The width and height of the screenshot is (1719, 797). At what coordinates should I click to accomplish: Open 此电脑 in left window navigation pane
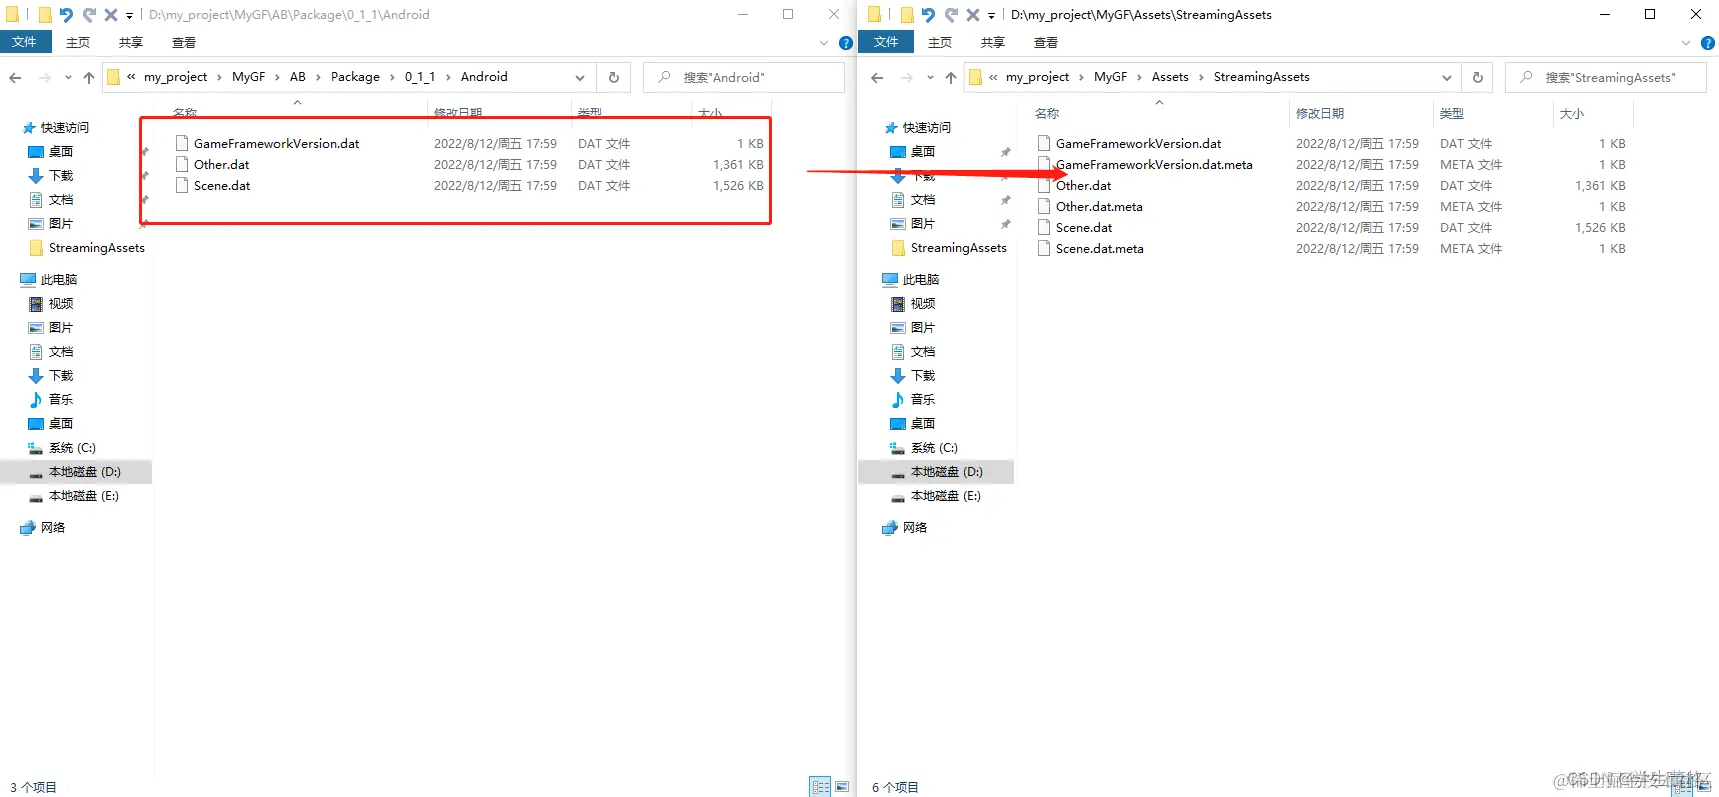coord(59,279)
